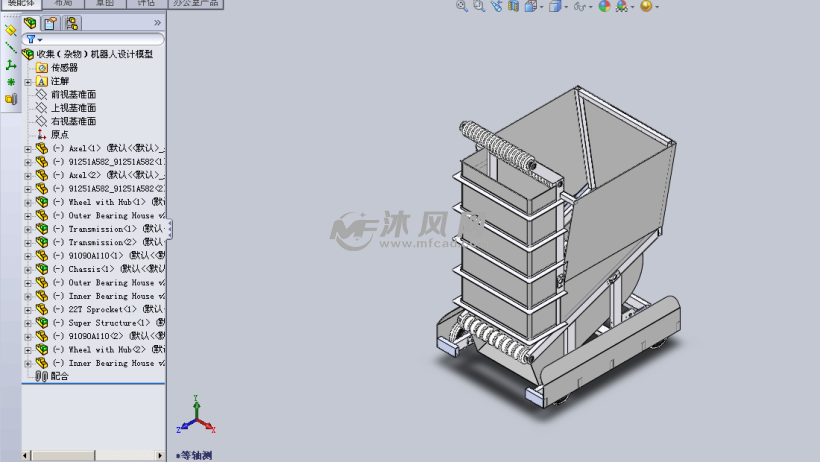
Task: Open View Settings dropdown arrow
Action: (657, 7)
